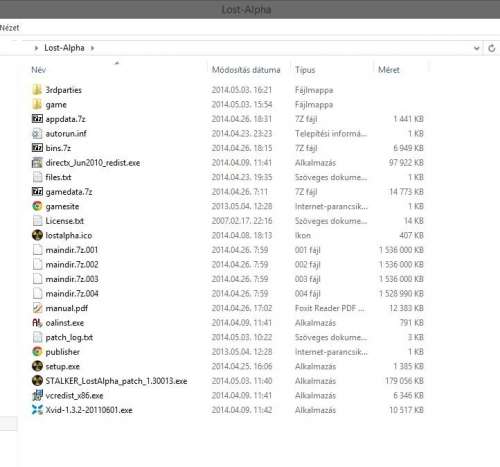
Task: Select the autorun.inf file name
Action: 66,133
